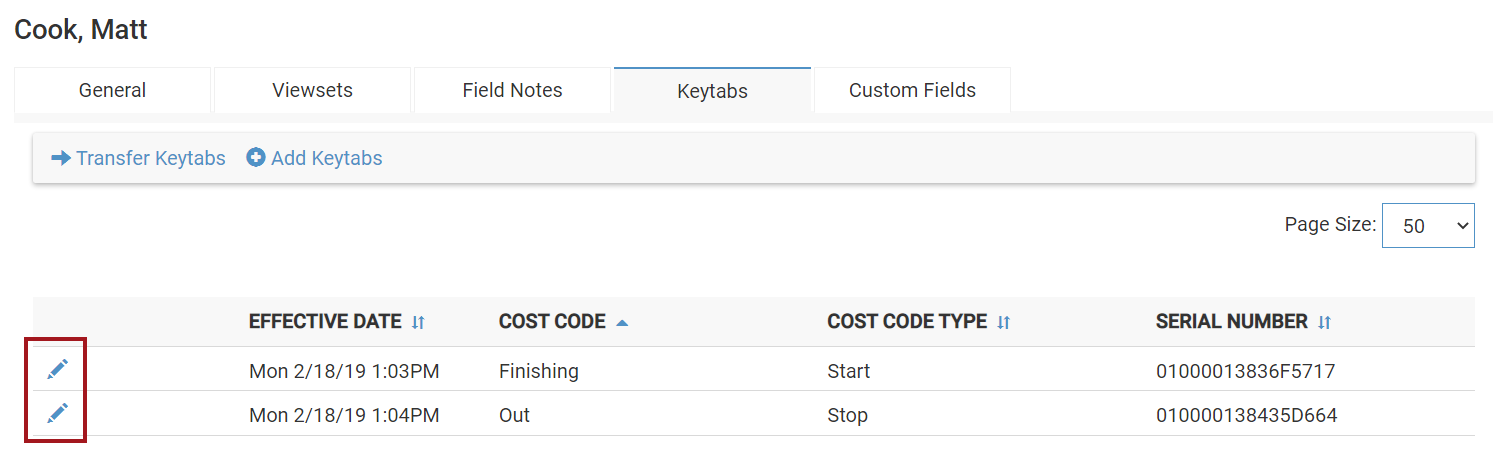Select serial number 01000013836F5717 cell

pos(1245,371)
